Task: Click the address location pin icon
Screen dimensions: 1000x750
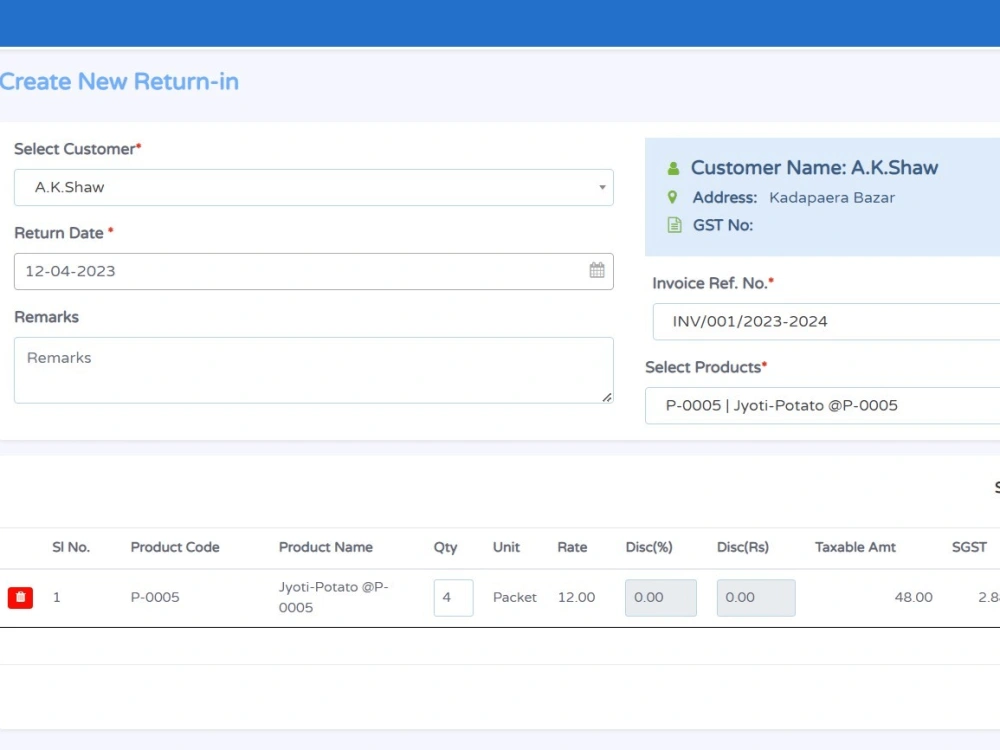Action: tap(672, 198)
